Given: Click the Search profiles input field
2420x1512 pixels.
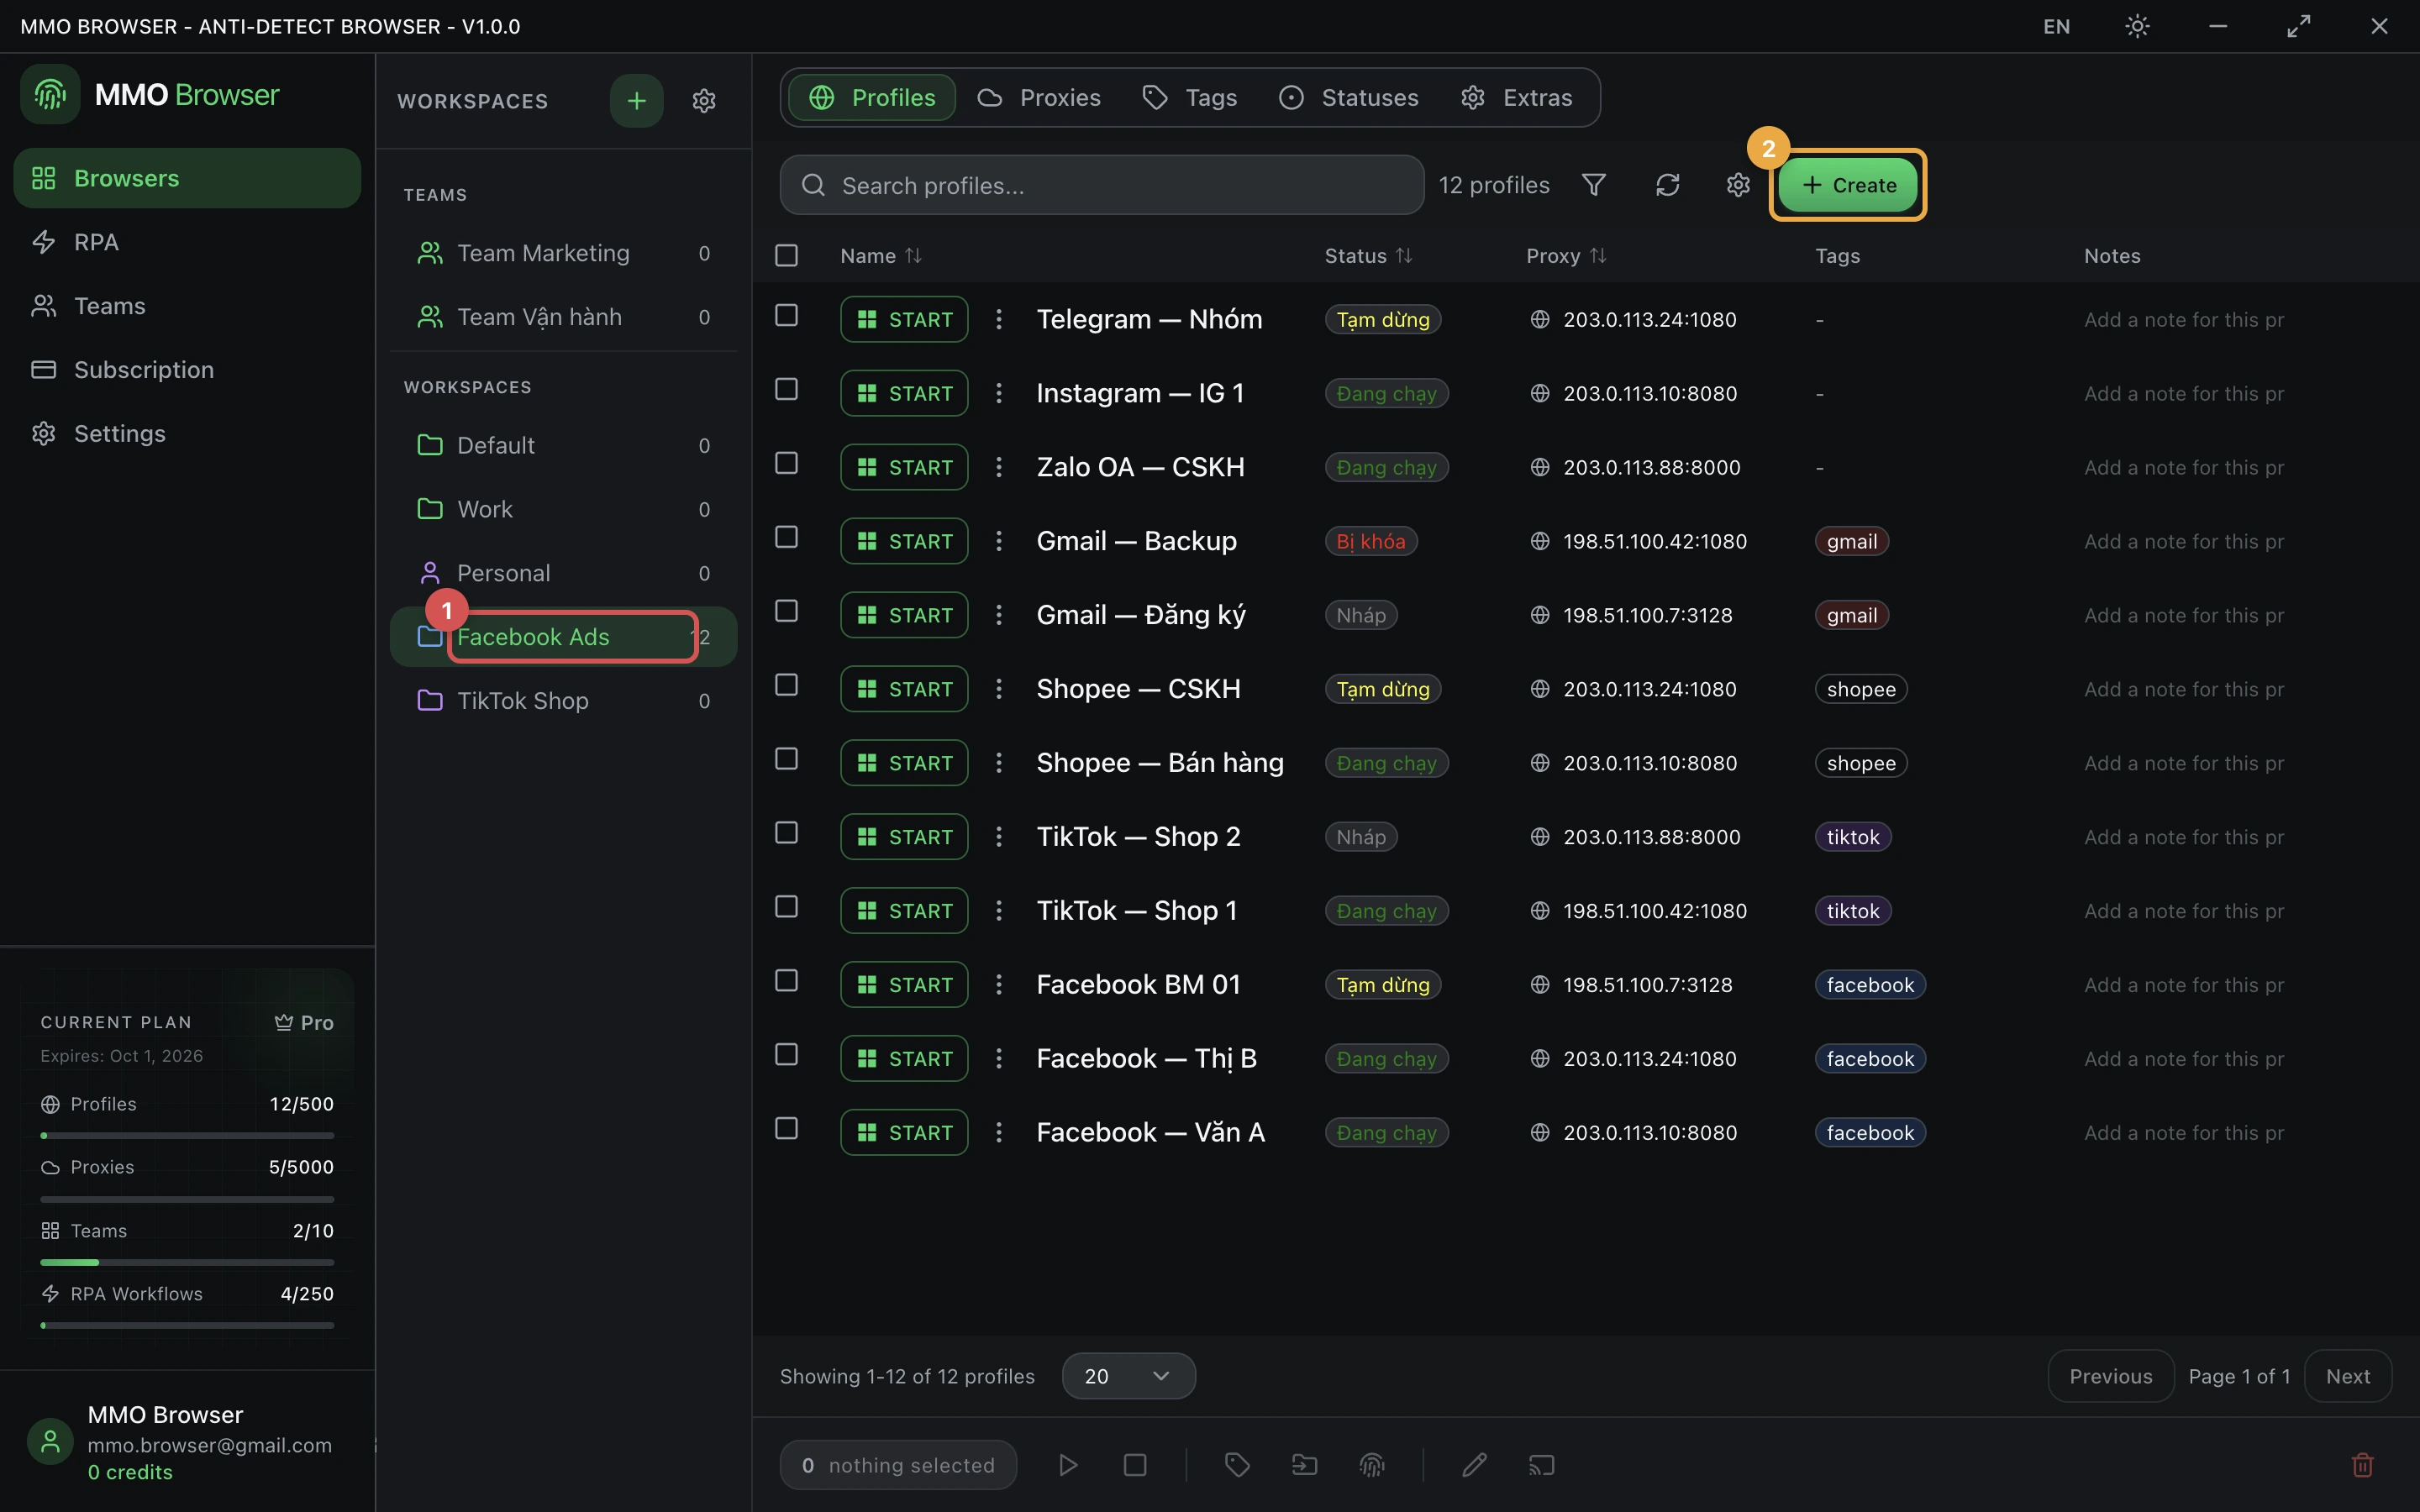Looking at the screenshot, I should click(x=1102, y=185).
